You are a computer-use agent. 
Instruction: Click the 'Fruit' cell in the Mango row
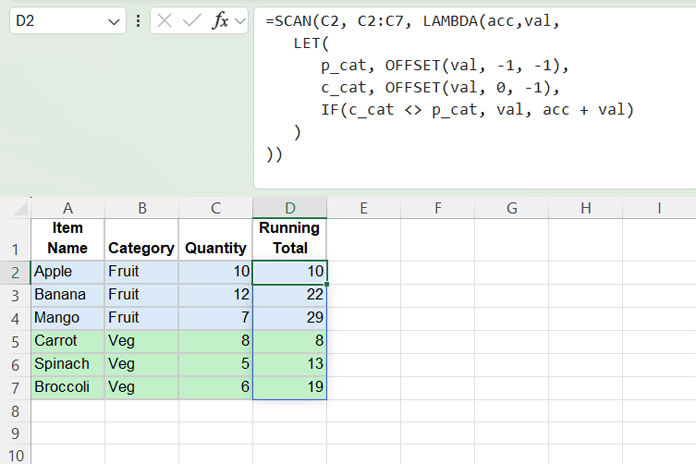(x=142, y=318)
